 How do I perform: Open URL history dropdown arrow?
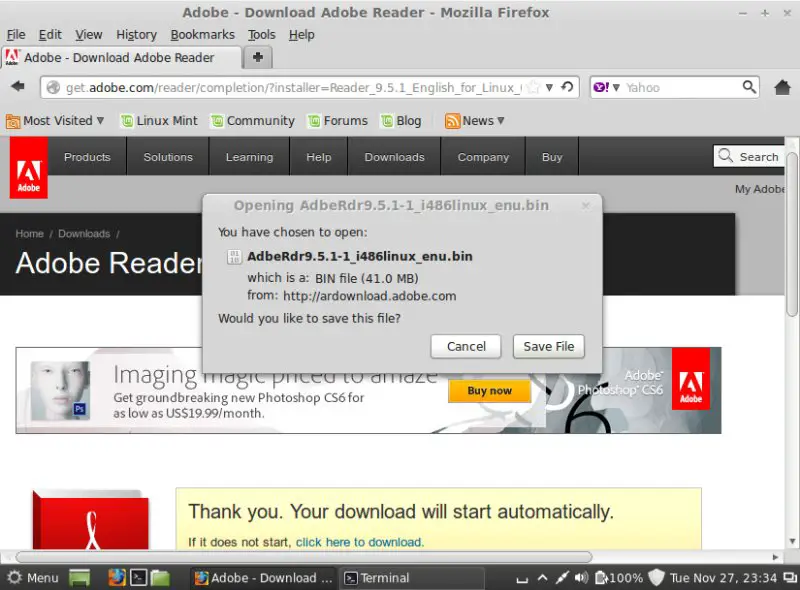coord(549,87)
